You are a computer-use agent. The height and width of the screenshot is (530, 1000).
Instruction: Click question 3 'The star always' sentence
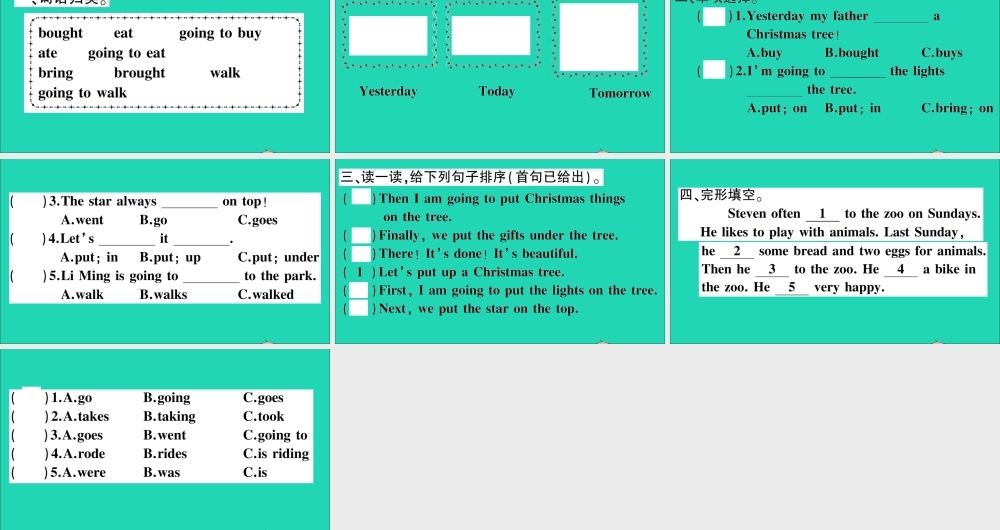pyautogui.click(x=158, y=202)
